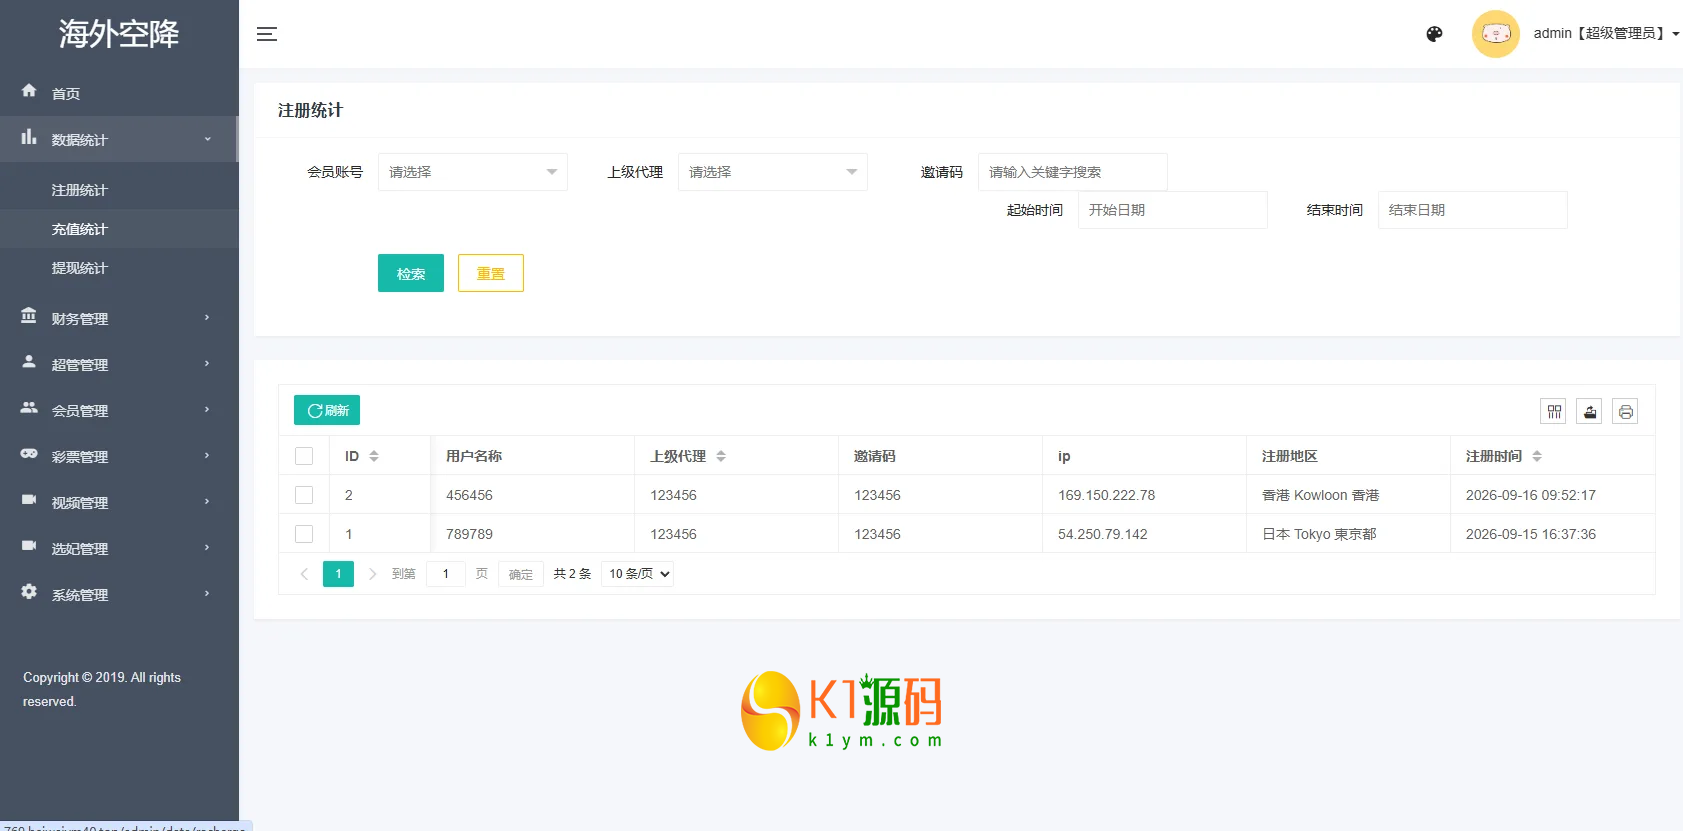Image resolution: width=1683 pixels, height=831 pixels.
Task: Sort by 上级代理 column arrows
Action: click(721, 456)
